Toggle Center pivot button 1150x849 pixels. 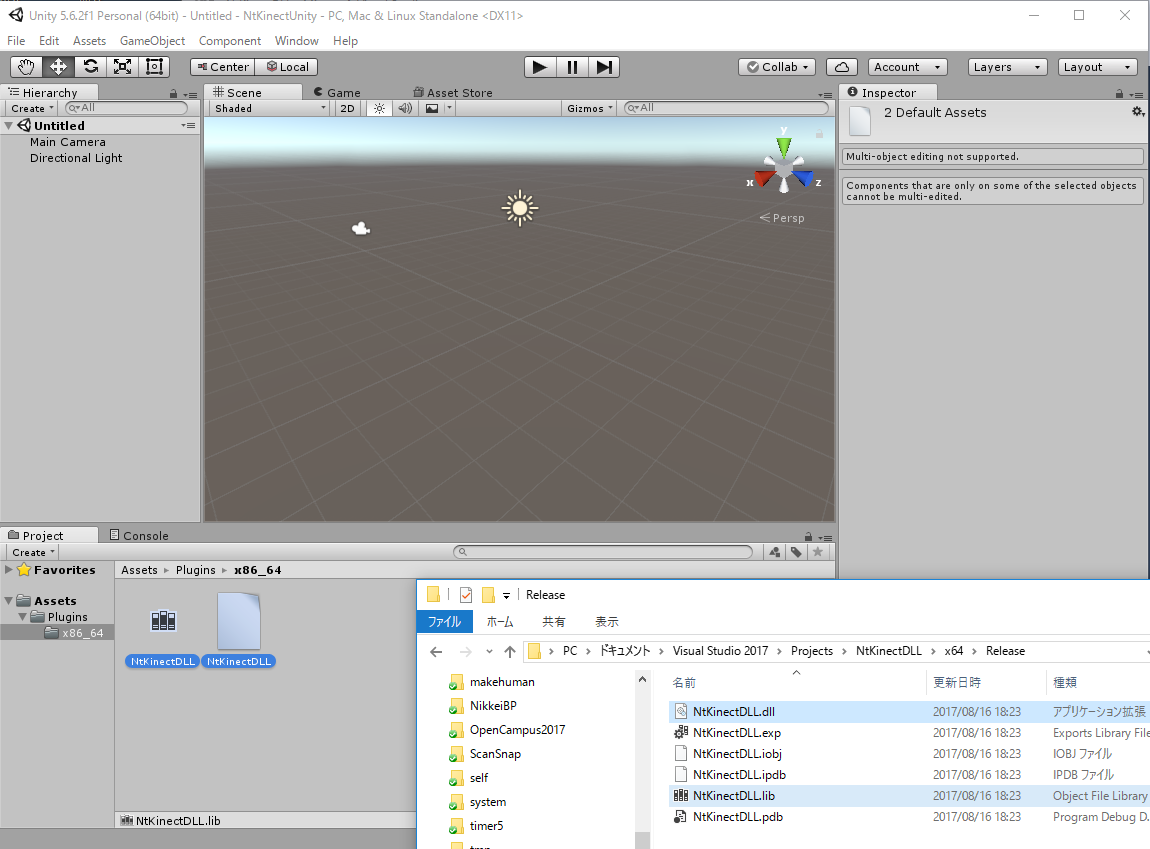tap(222, 67)
